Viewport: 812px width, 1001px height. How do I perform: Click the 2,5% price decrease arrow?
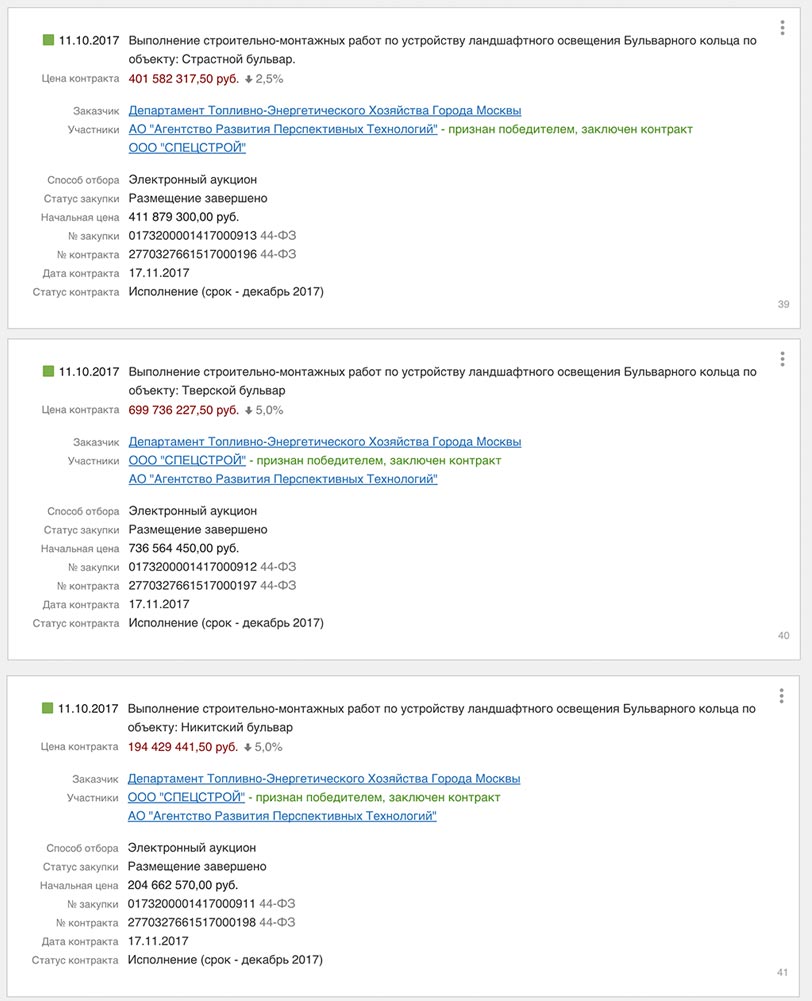(x=249, y=79)
